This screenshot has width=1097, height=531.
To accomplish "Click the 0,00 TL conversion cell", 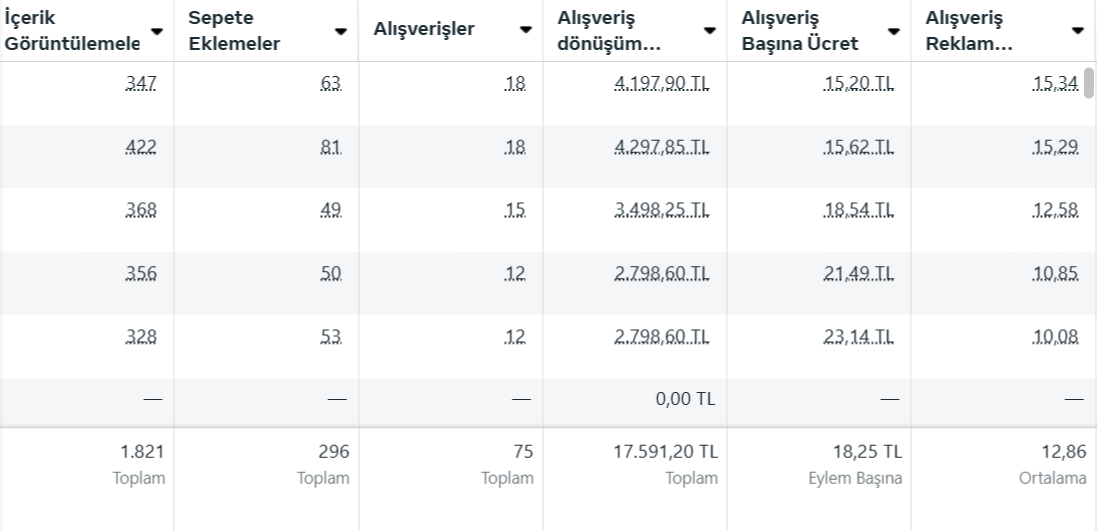I will point(685,400).
